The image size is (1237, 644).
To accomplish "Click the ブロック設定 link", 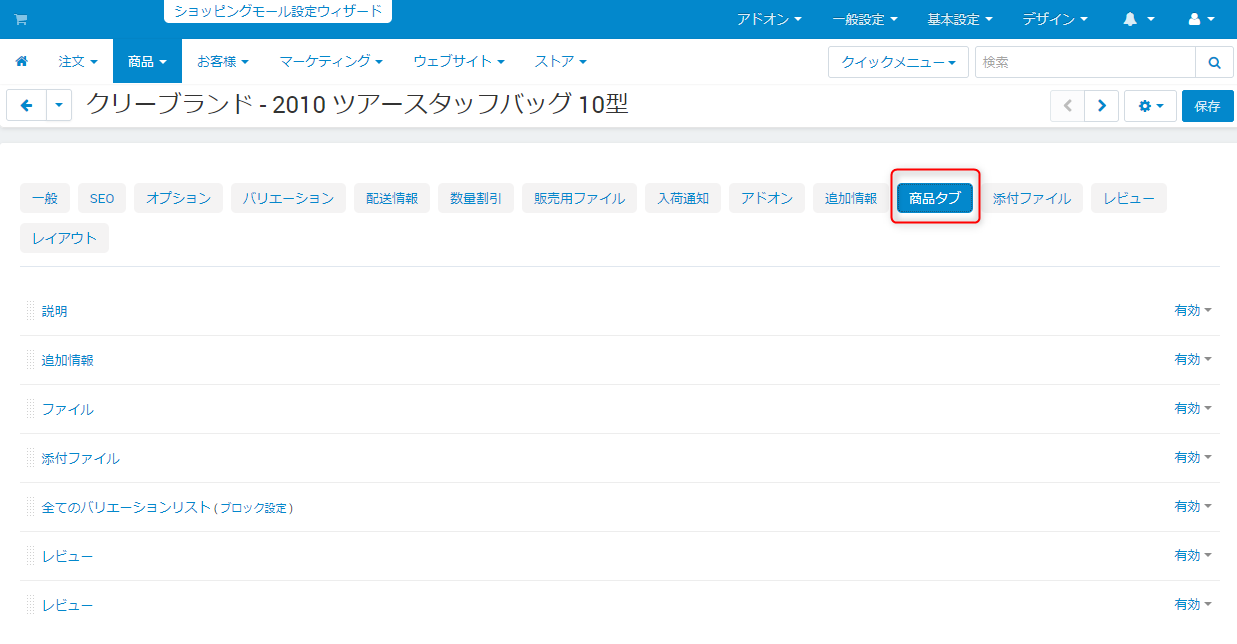I will pyautogui.click(x=256, y=508).
